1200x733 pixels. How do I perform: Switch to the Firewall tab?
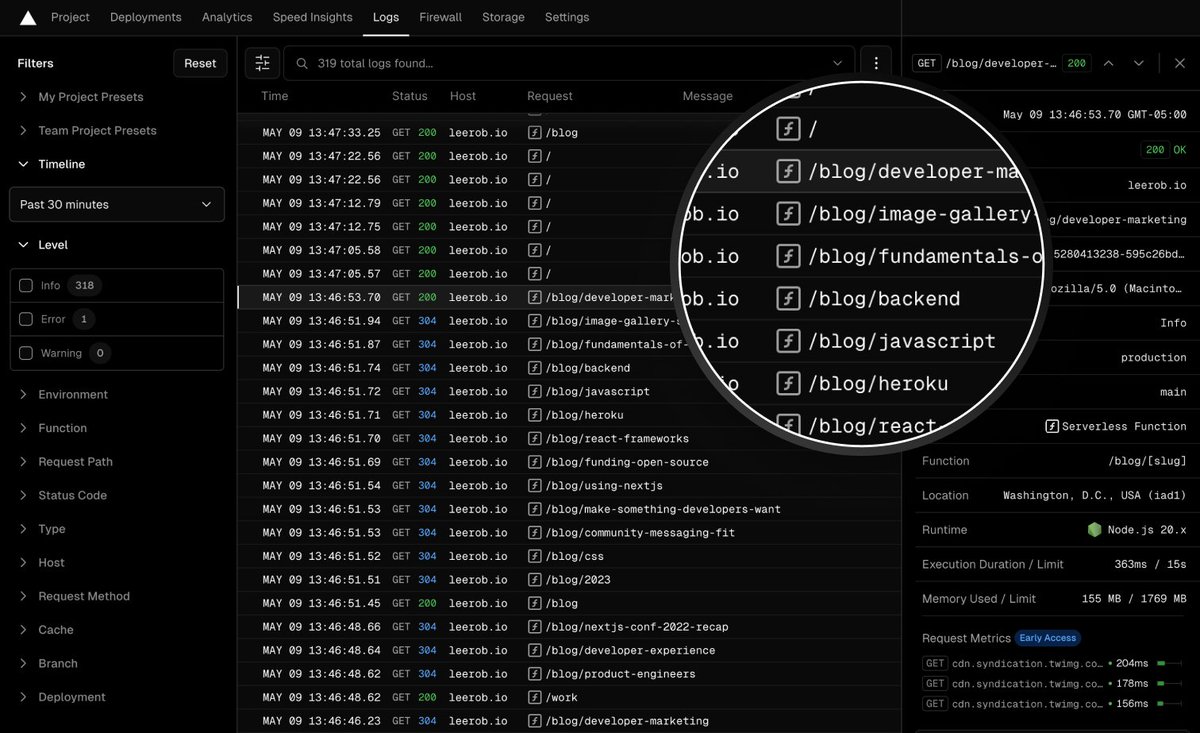click(441, 17)
